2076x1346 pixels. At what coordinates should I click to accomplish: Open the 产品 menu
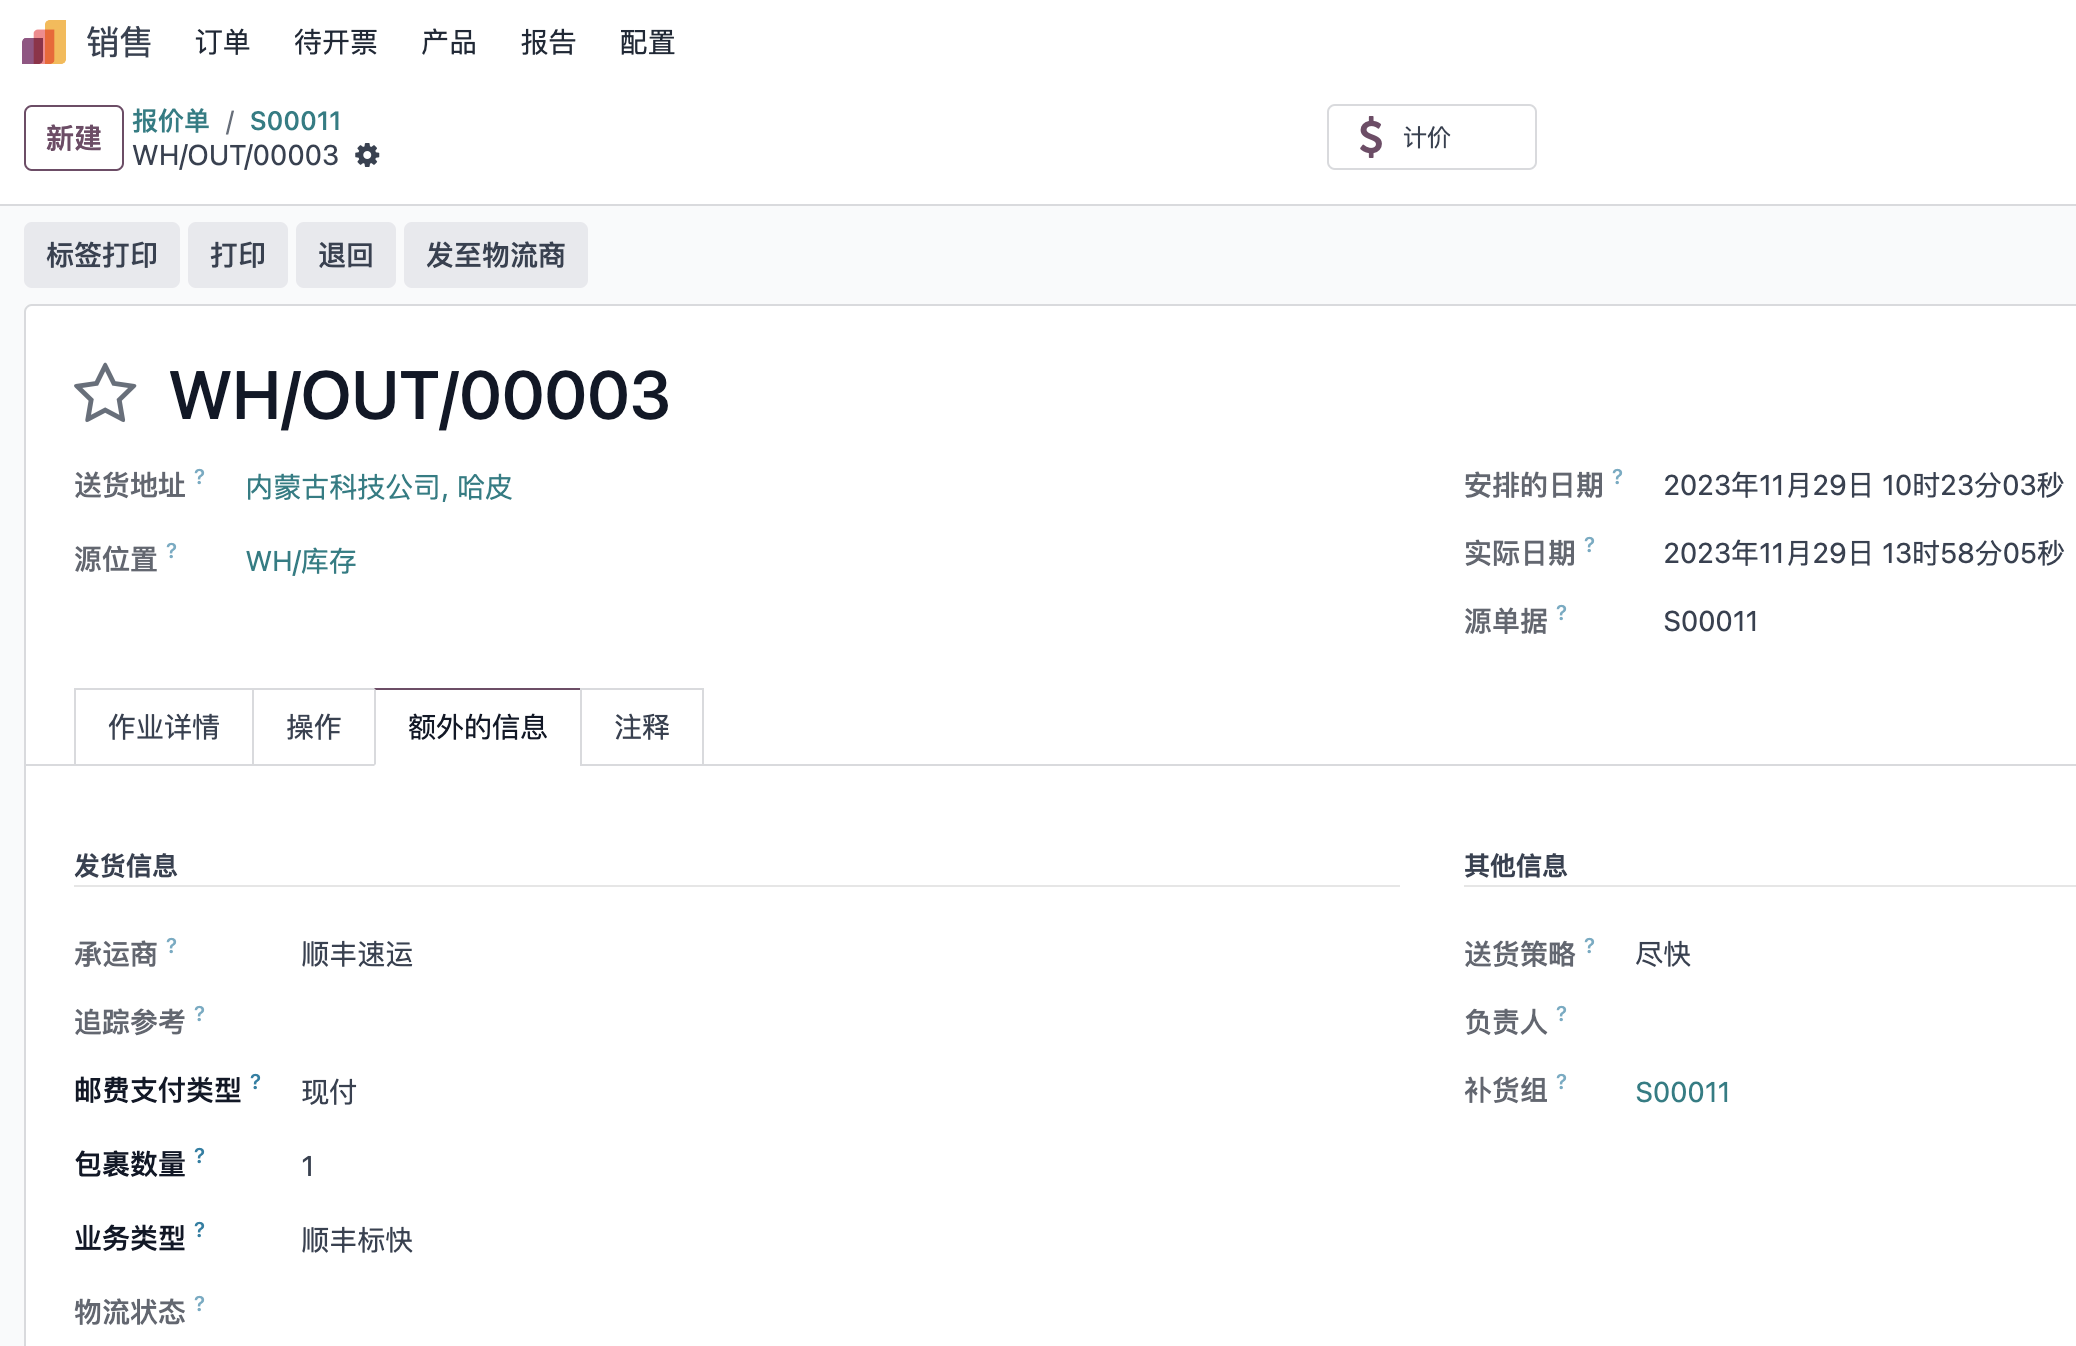click(x=448, y=43)
